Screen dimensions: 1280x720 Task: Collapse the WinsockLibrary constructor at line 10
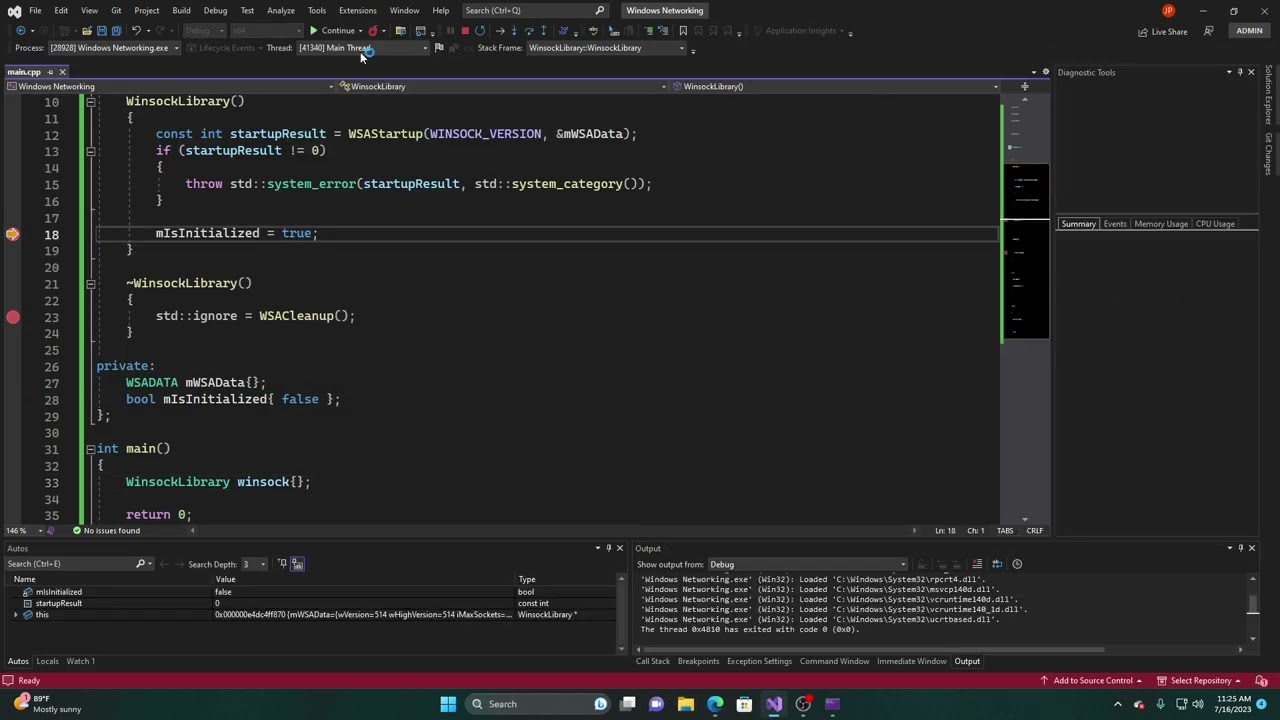(x=90, y=102)
